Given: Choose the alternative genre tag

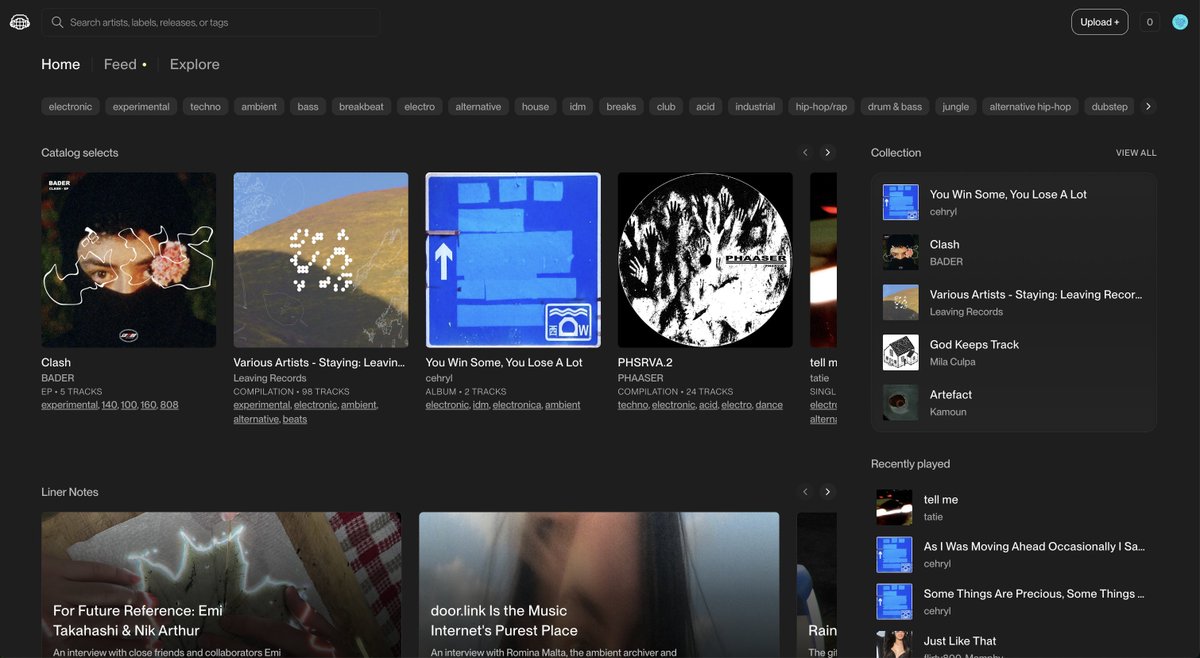Looking at the screenshot, I should (x=478, y=106).
